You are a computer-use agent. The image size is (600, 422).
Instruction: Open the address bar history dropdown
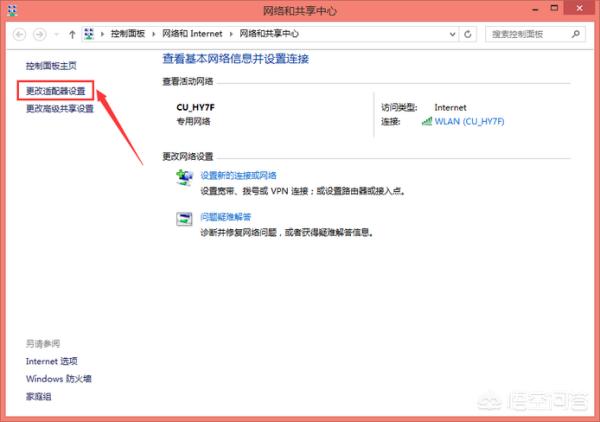[x=452, y=34]
